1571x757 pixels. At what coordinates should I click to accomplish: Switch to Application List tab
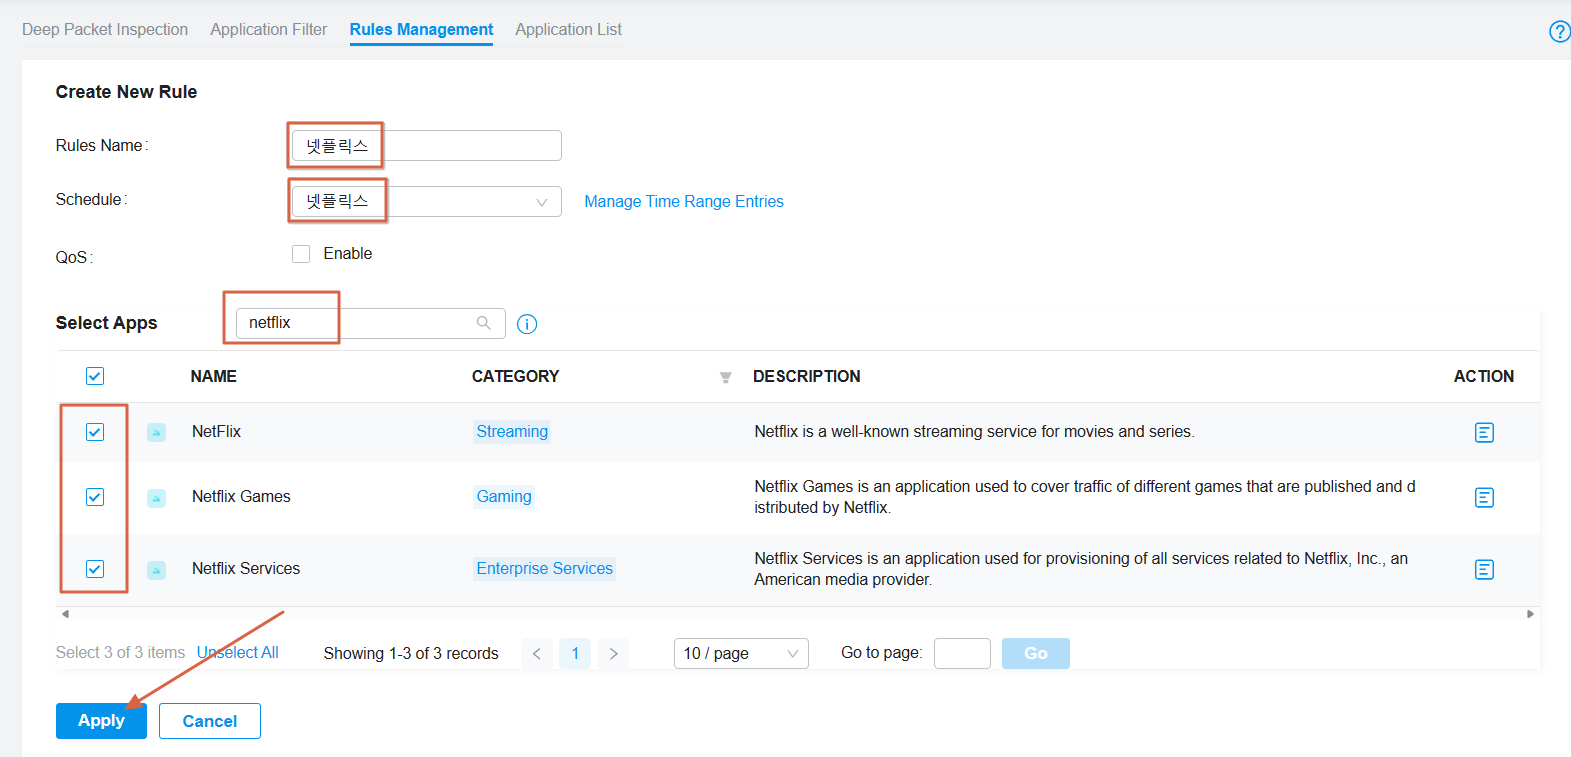[x=569, y=30]
